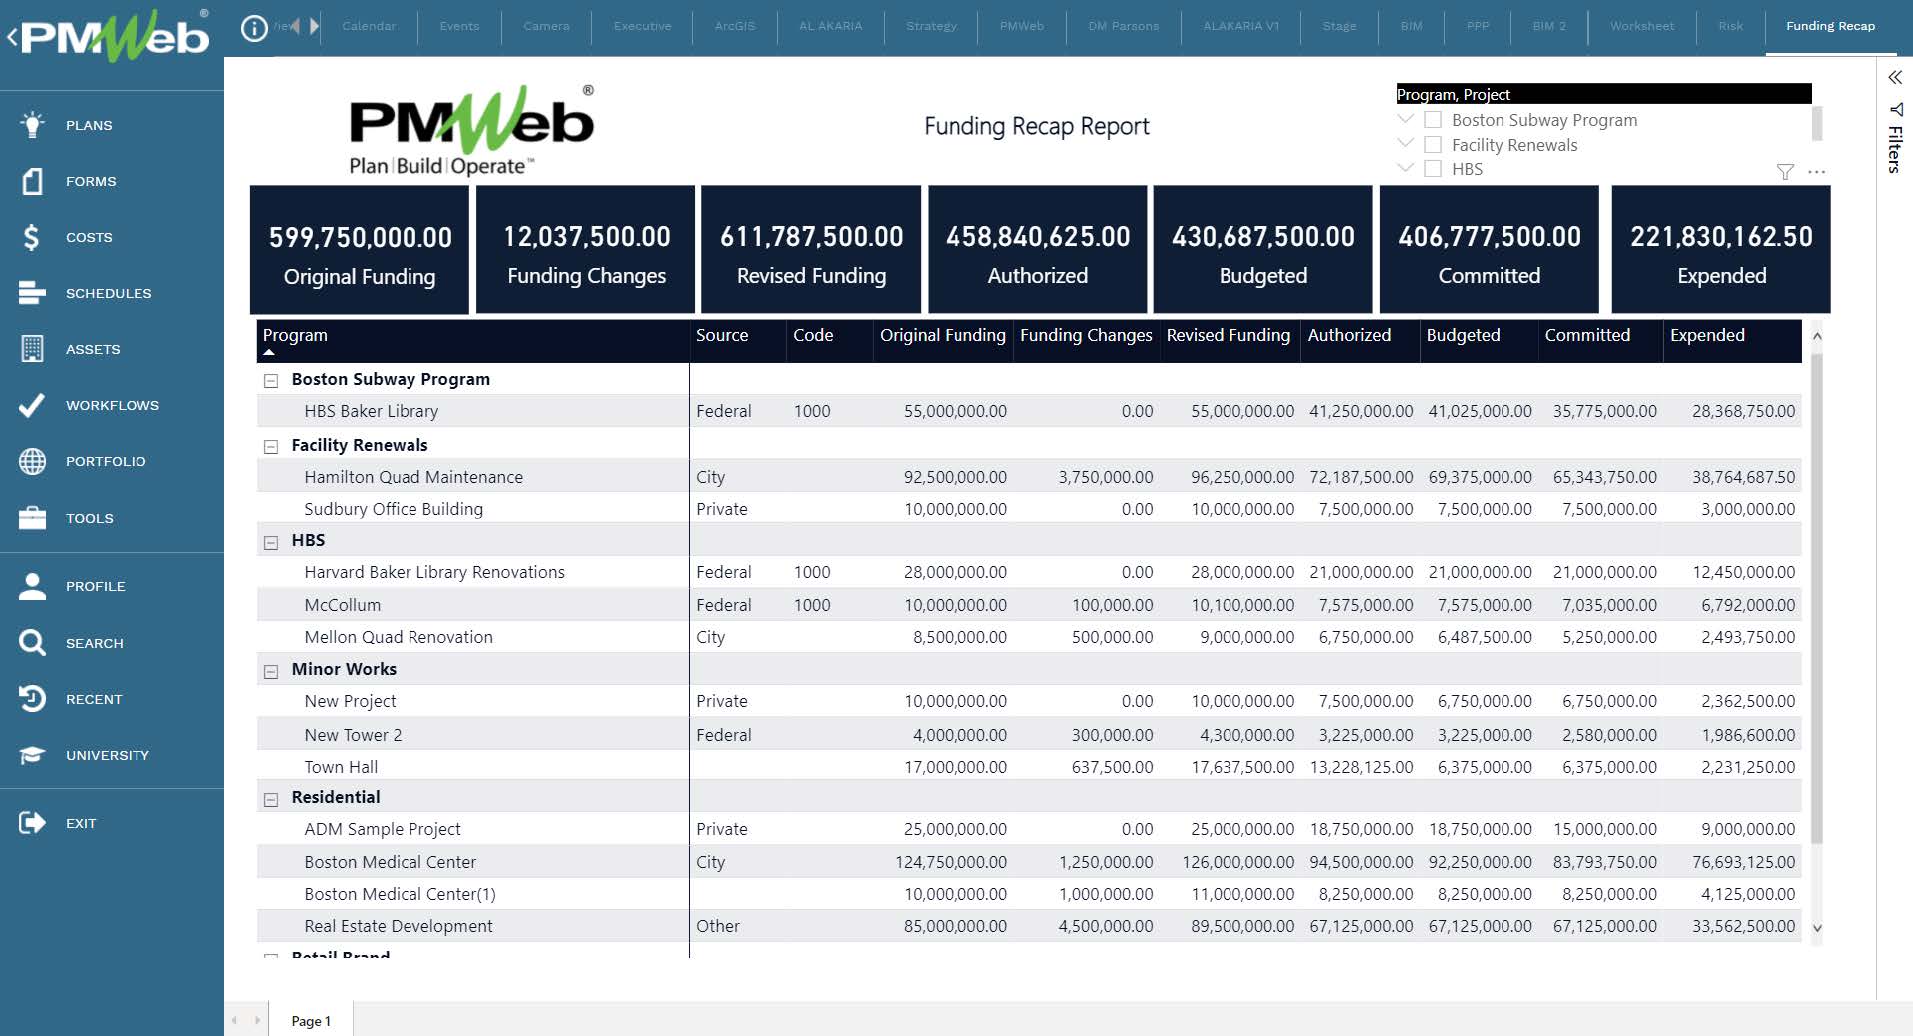Click the Exit icon at the bottom sidebar
The height and width of the screenshot is (1036, 1913).
click(x=31, y=822)
